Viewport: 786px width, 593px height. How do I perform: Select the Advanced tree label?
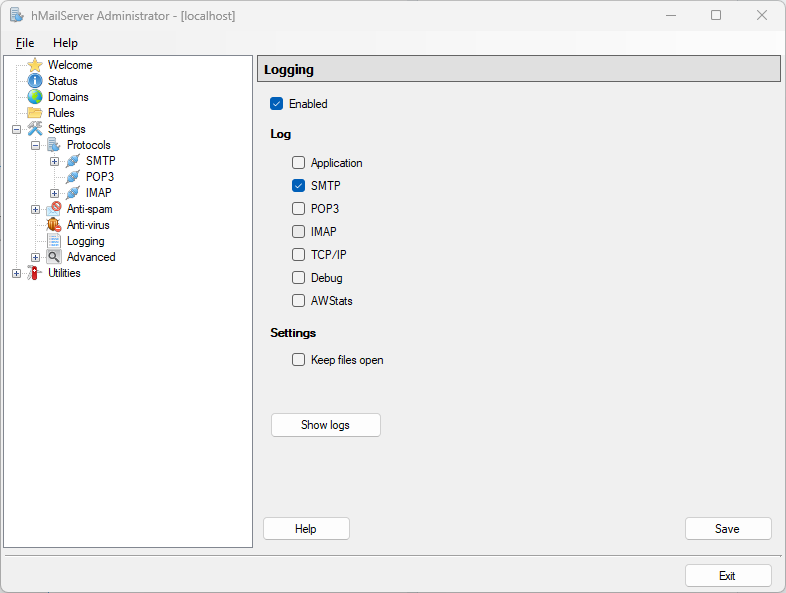[91, 257]
